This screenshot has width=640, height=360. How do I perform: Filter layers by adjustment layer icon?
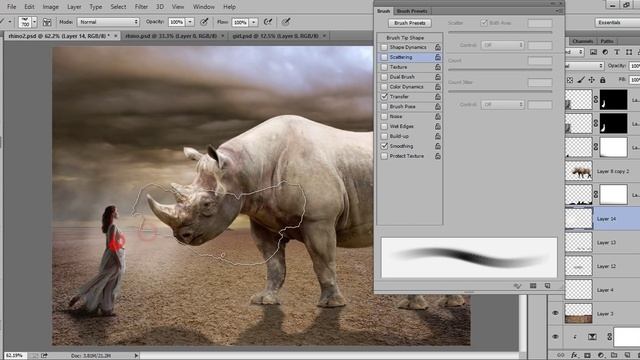(x=605, y=52)
